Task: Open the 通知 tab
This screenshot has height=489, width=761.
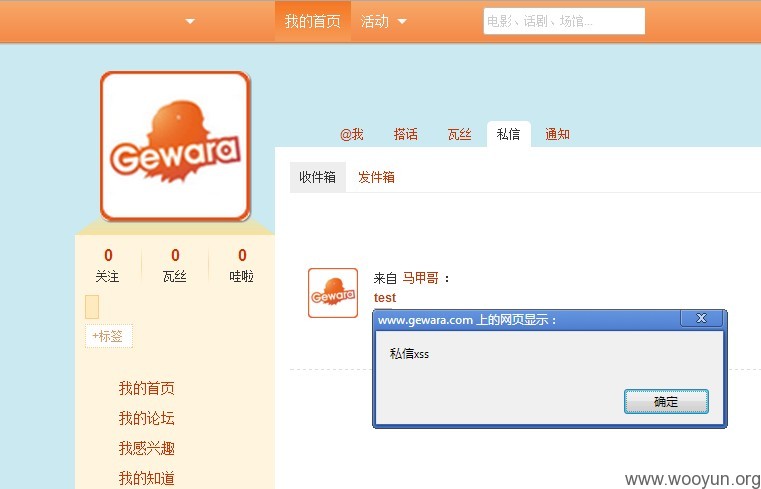Action: tap(557, 134)
